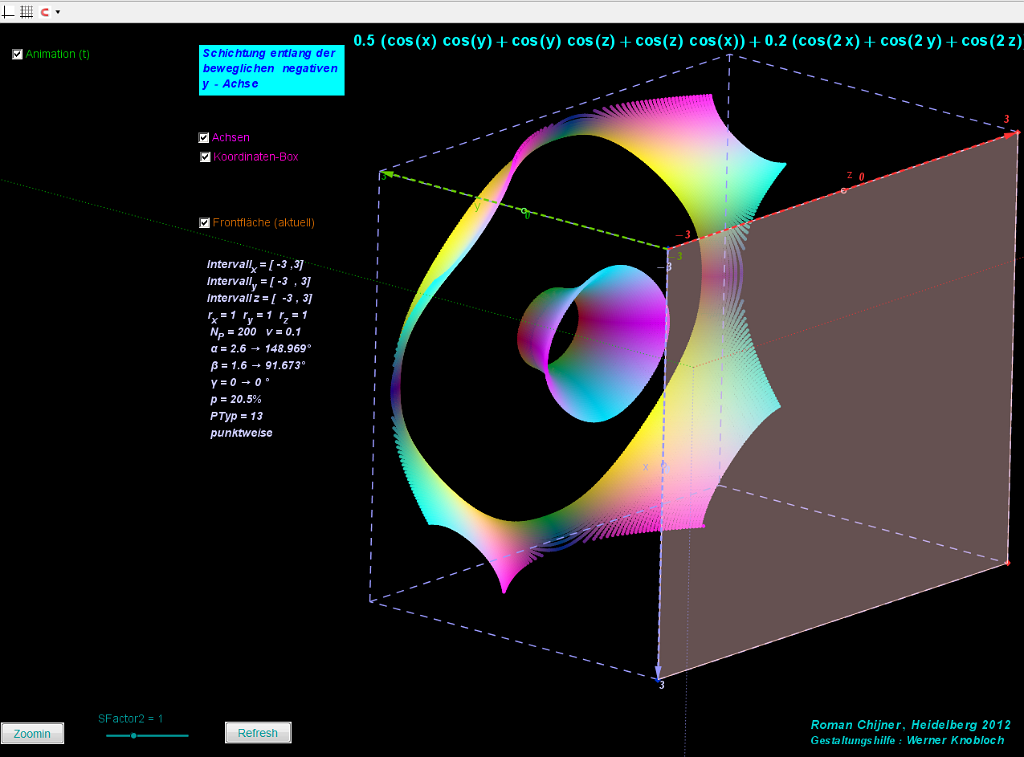Click the green origin point on y-axis

(x=523, y=210)
